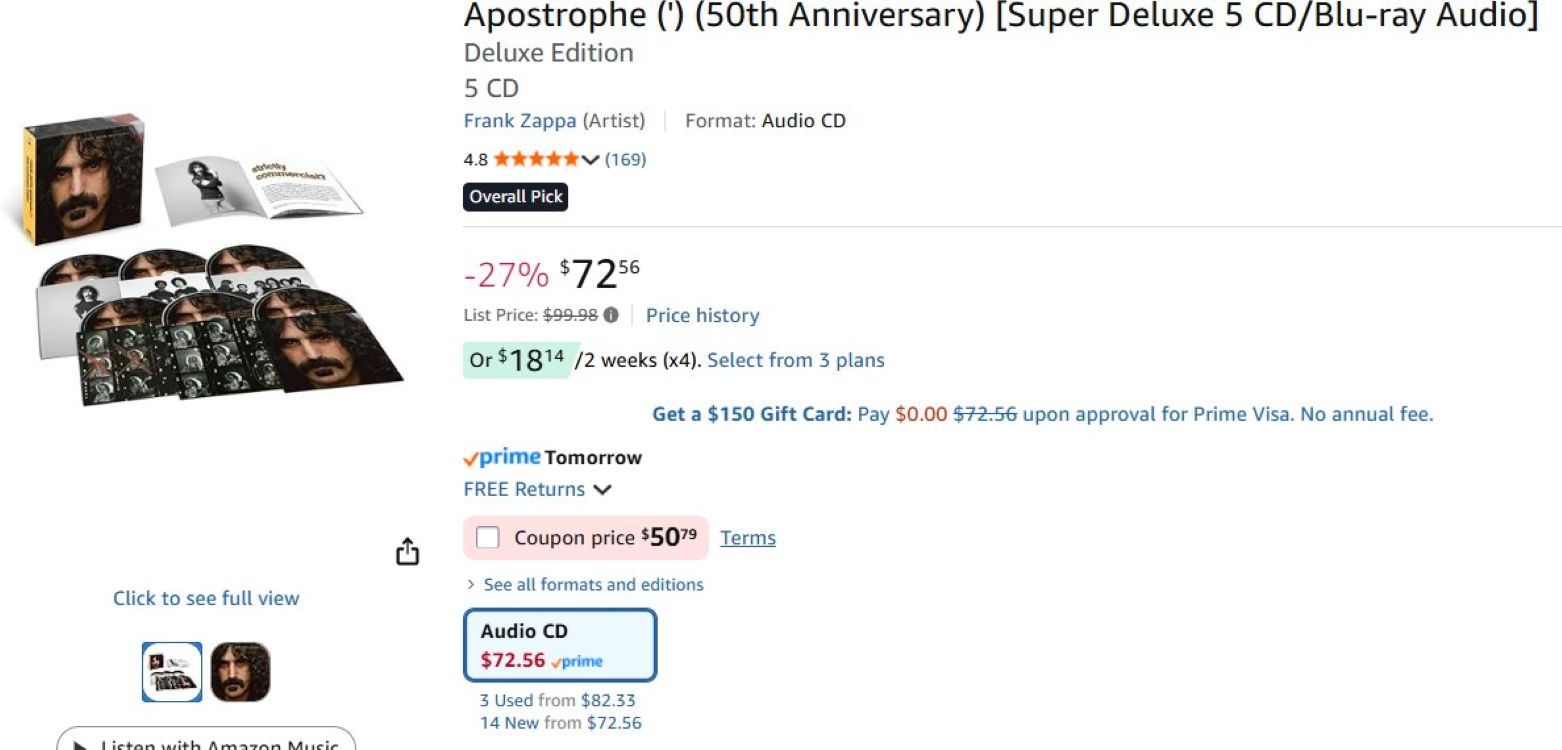Image resolution: width=1562 pixels, height=750 pixels.
Task: Open the 169 reviews count link
Action: coord(625,159)
